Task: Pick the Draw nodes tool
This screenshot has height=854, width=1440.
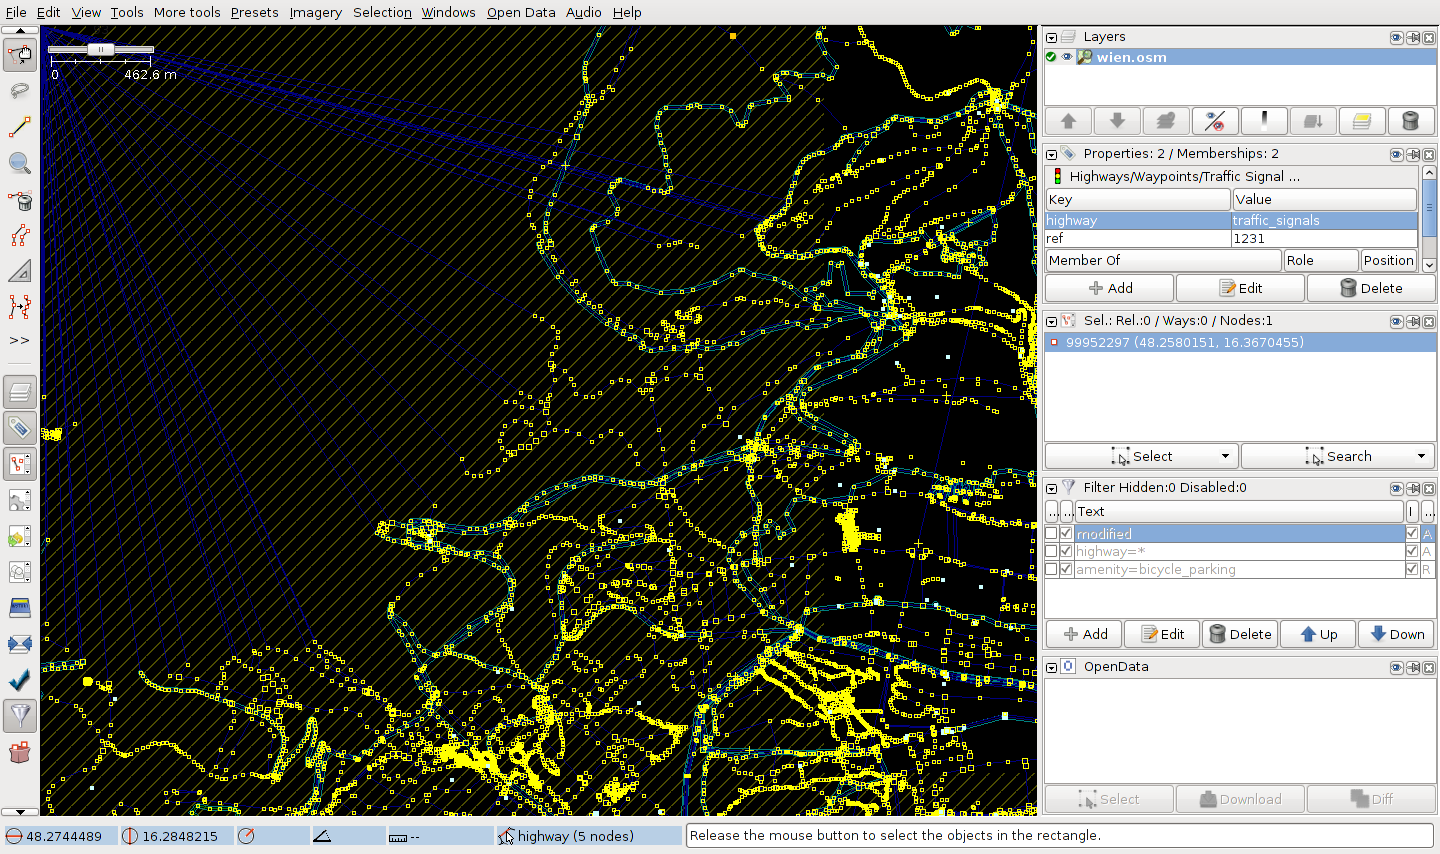Action: [19, 127]
